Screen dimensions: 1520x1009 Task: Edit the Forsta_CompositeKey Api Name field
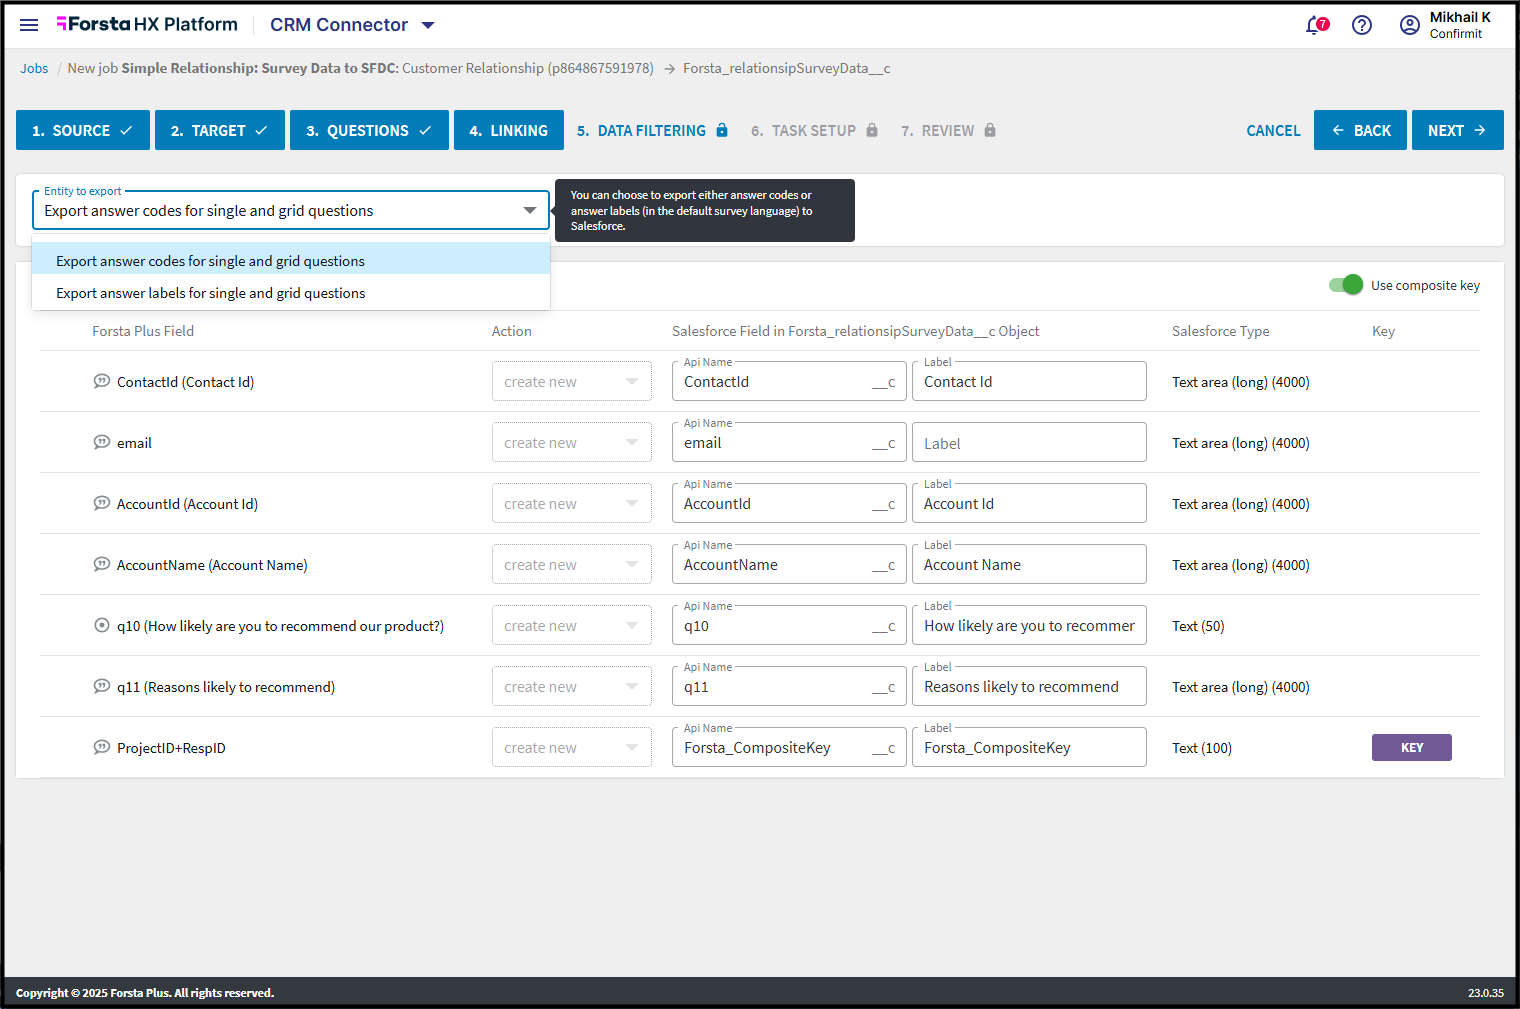coord(789,747)
